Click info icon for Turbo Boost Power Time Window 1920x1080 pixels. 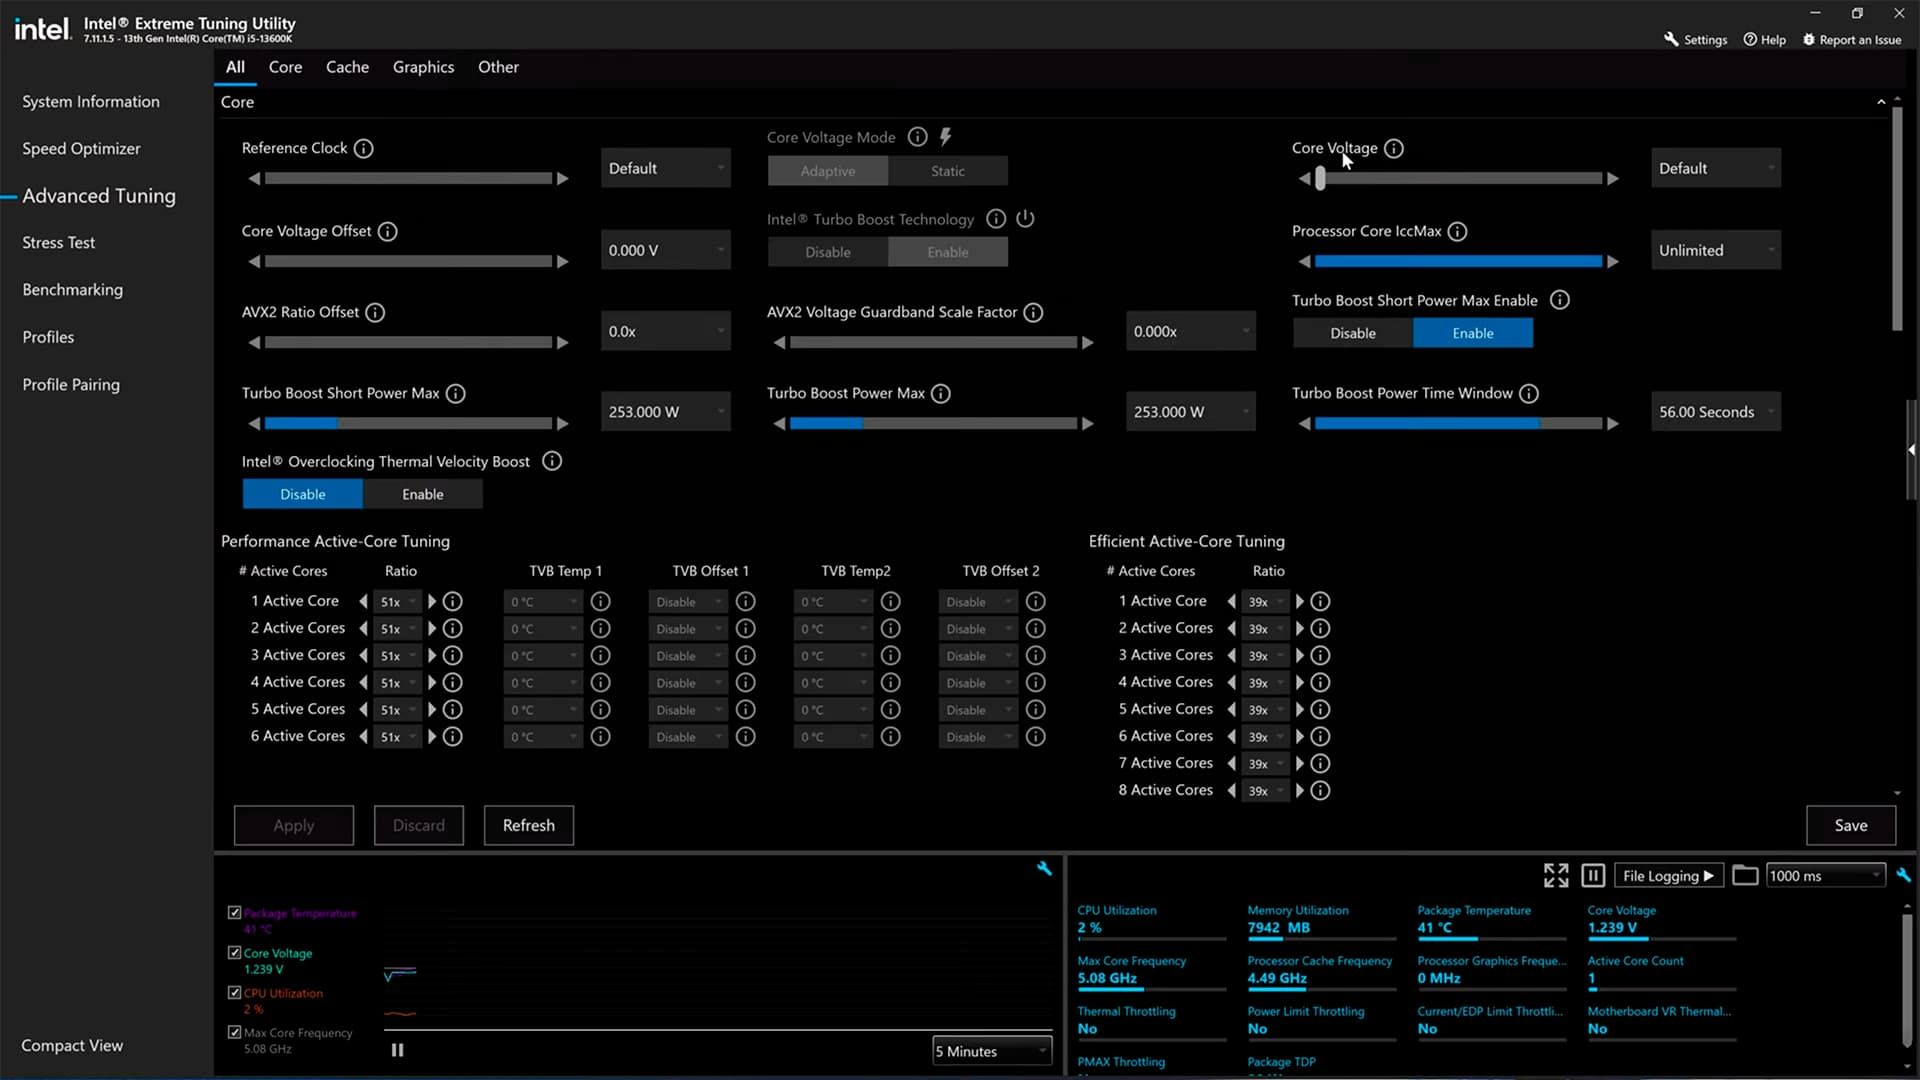tap(1529, 394)
